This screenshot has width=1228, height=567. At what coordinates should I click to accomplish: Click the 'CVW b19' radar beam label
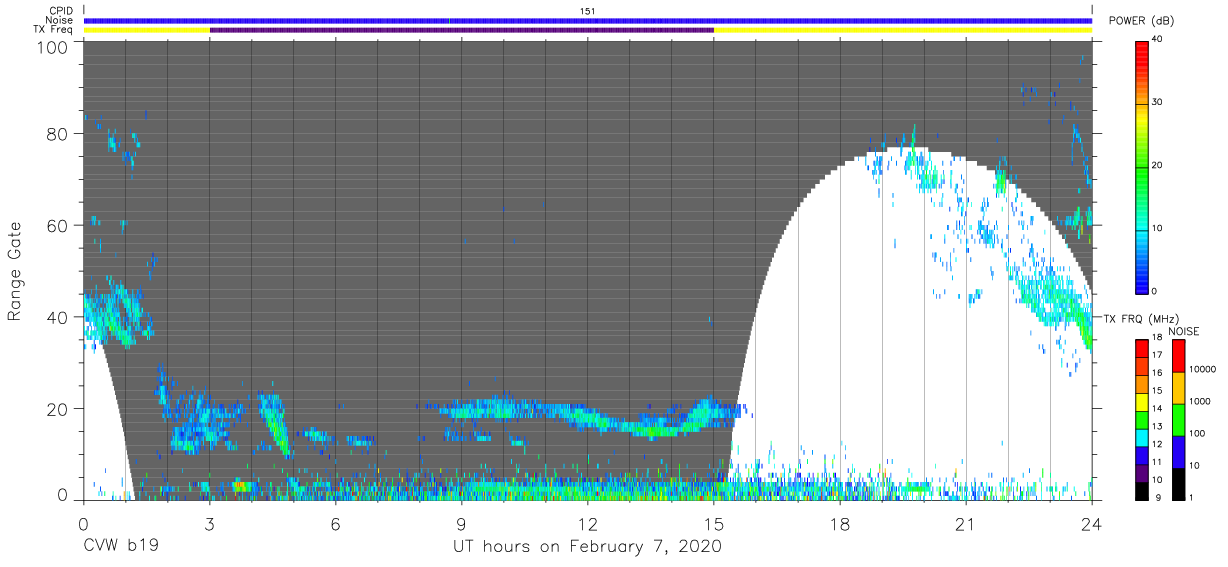point(121,547)
